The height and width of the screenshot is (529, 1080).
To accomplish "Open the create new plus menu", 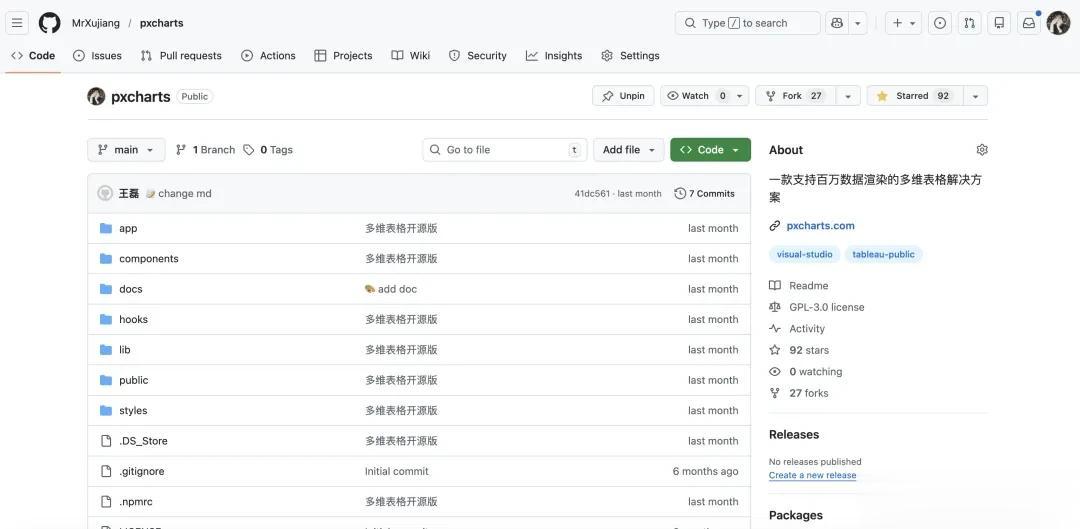I will (903, 23).
